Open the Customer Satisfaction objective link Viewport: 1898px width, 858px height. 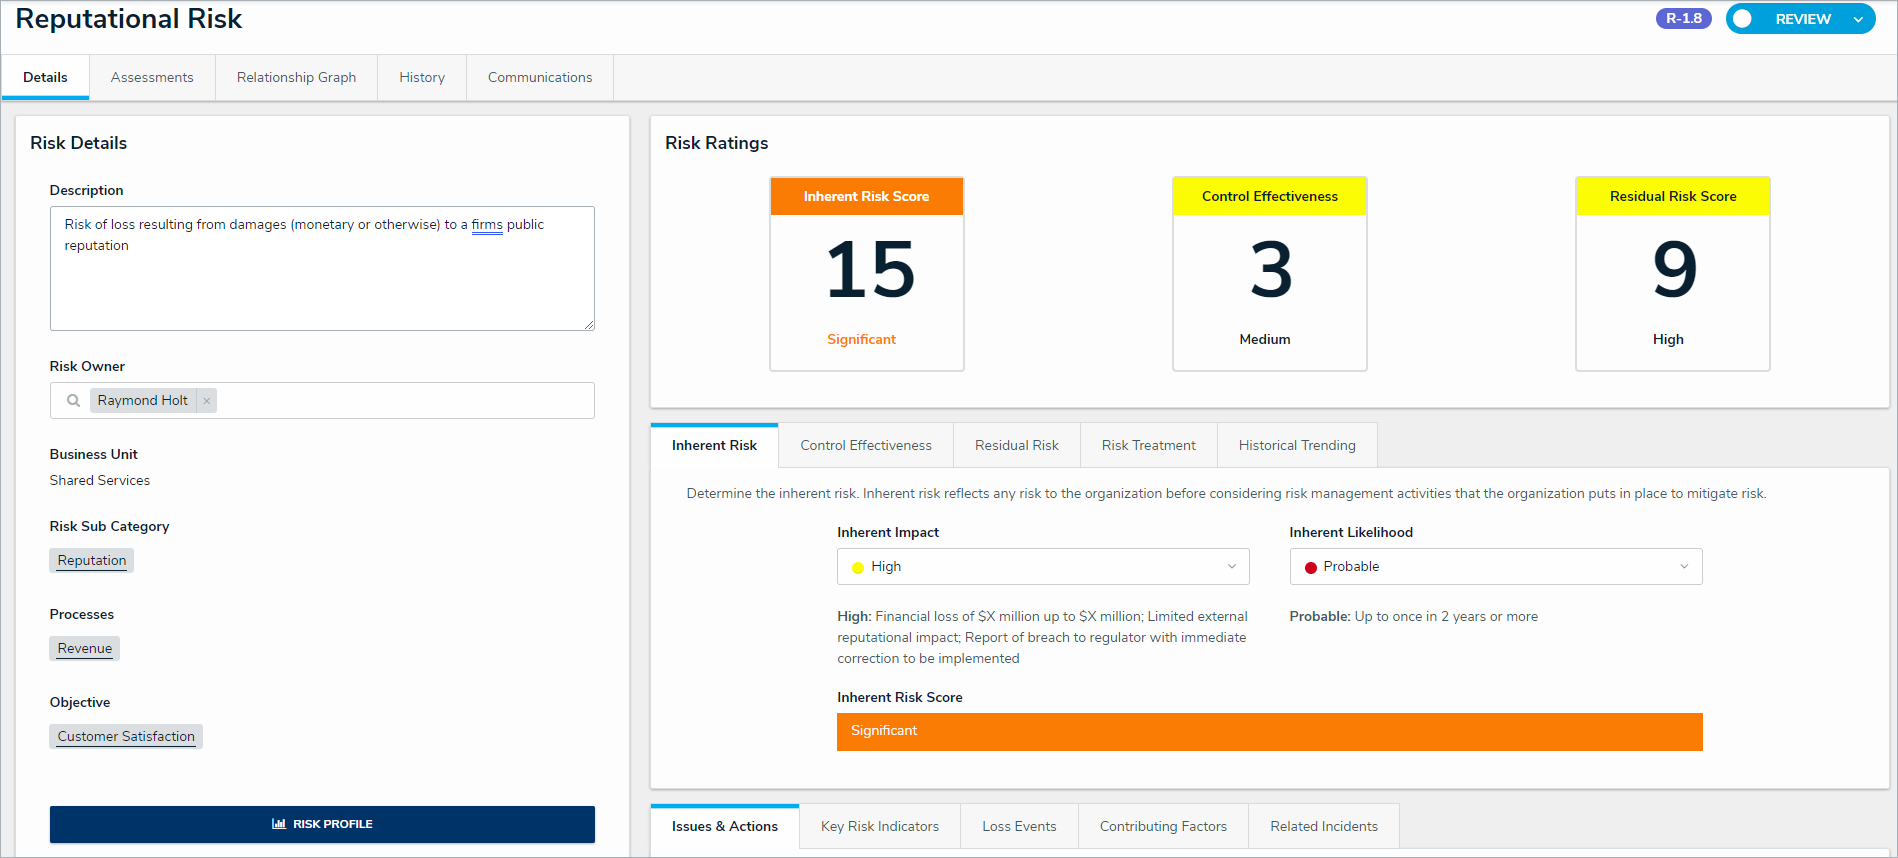click(x=126, y=736)
